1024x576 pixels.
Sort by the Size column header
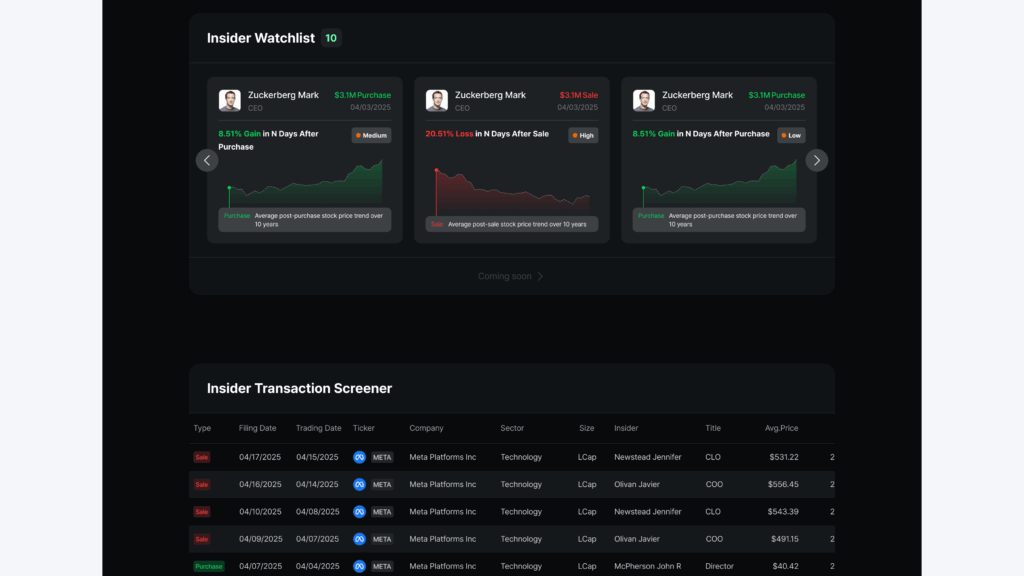tap(586, 428)
